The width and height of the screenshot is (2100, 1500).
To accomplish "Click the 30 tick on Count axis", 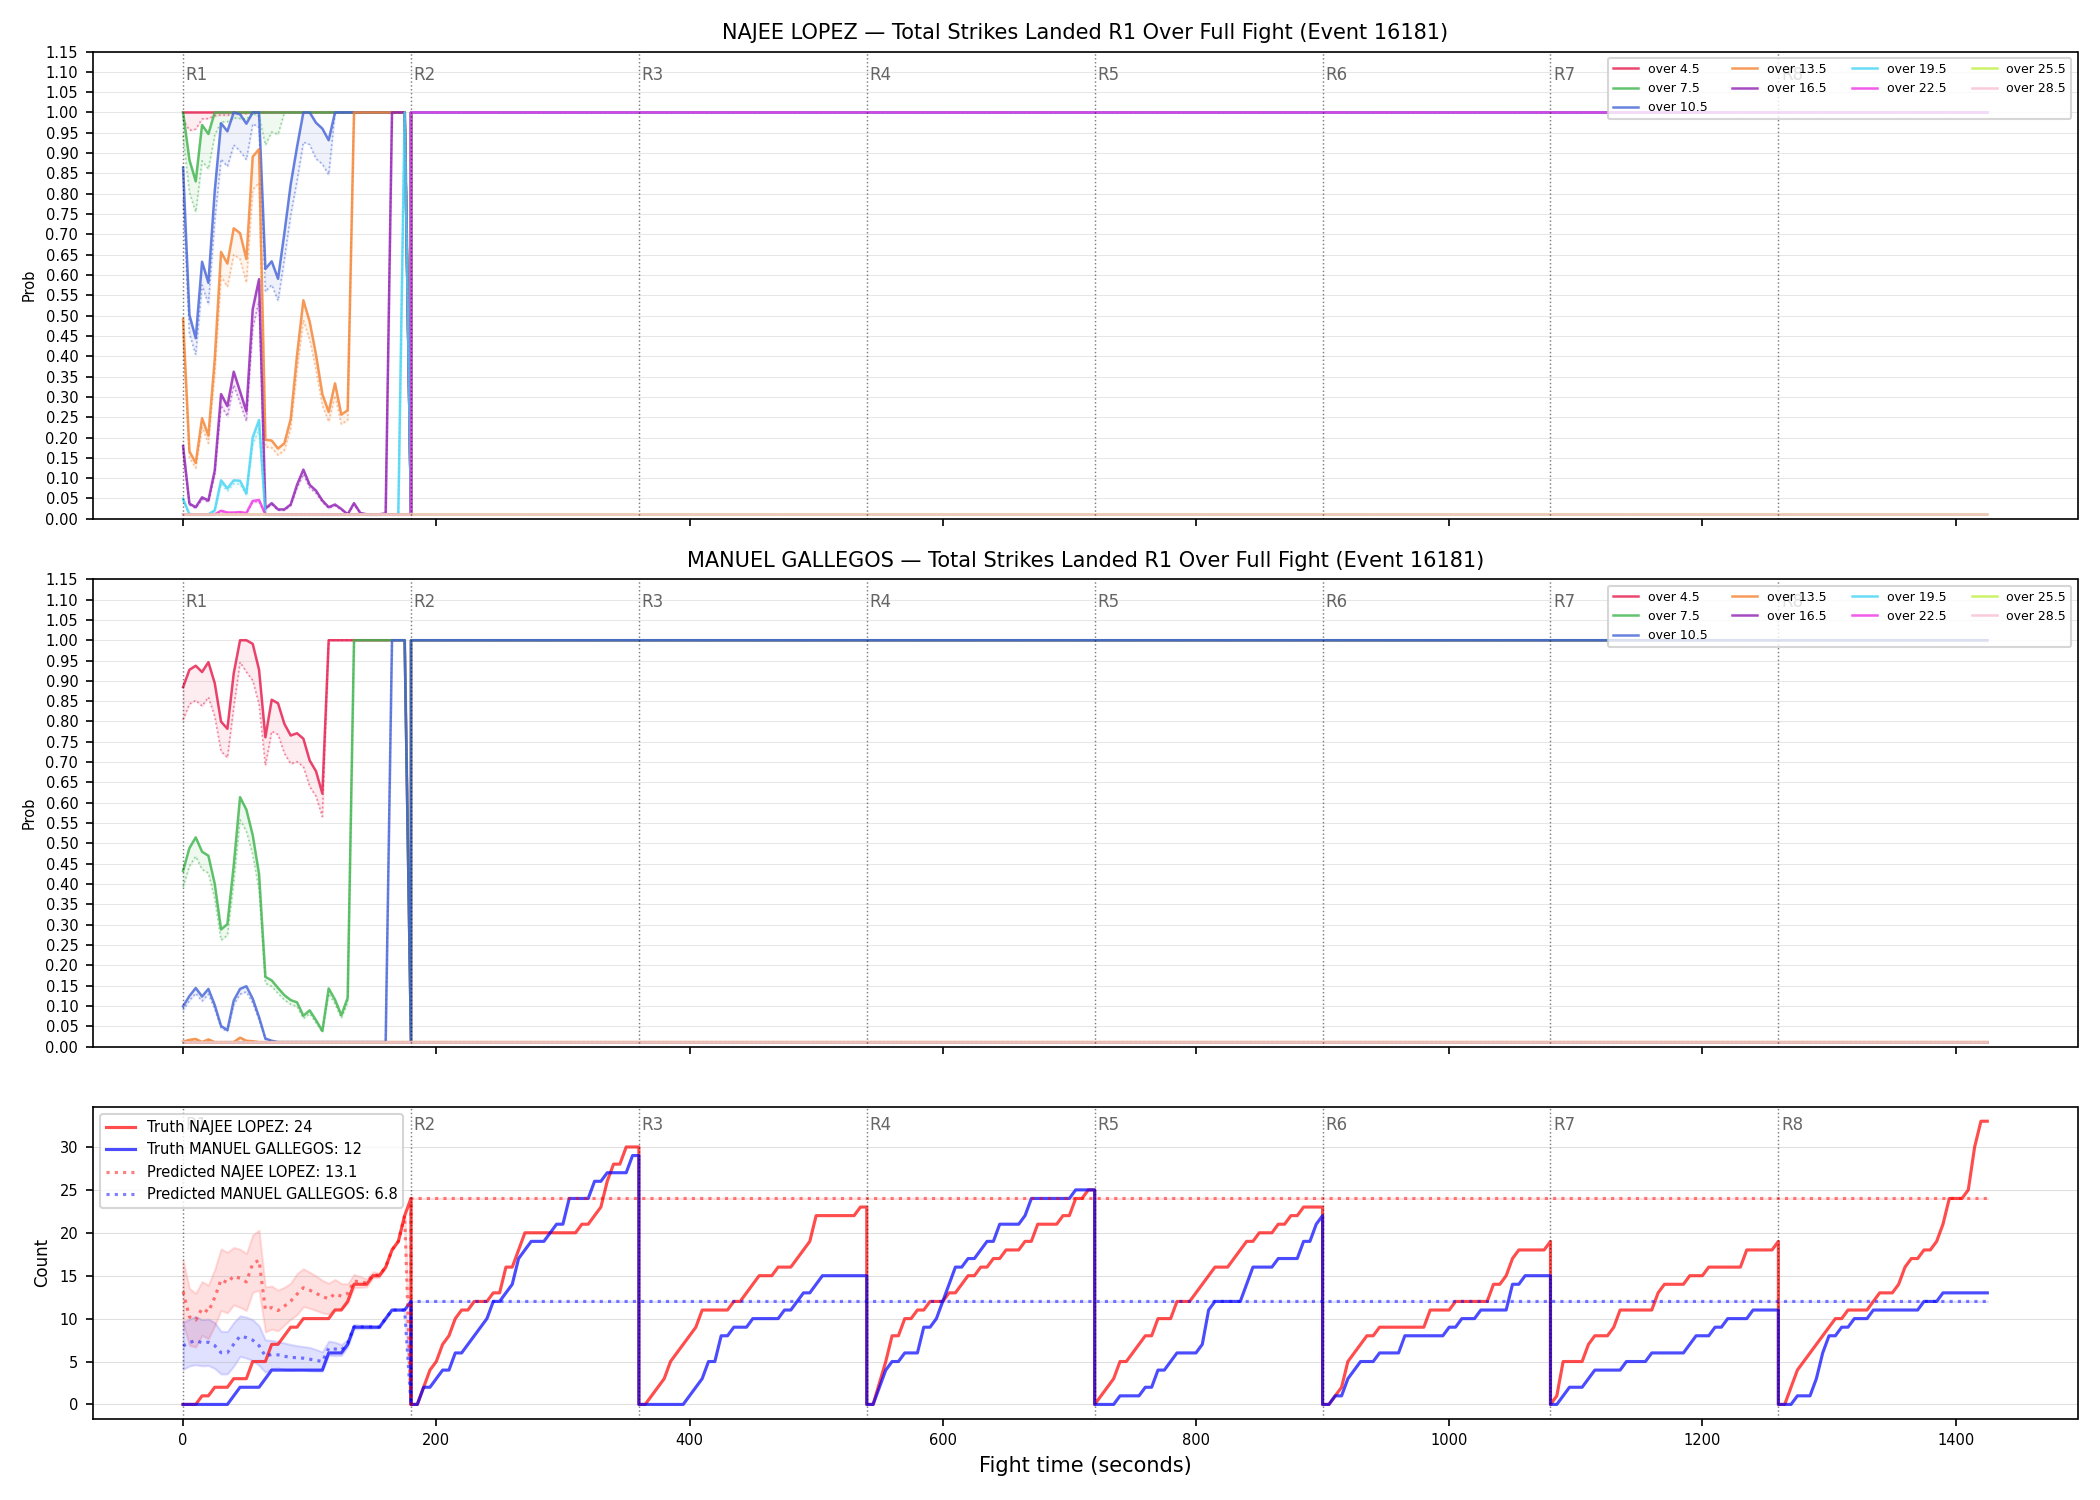I will point(69,1148).
